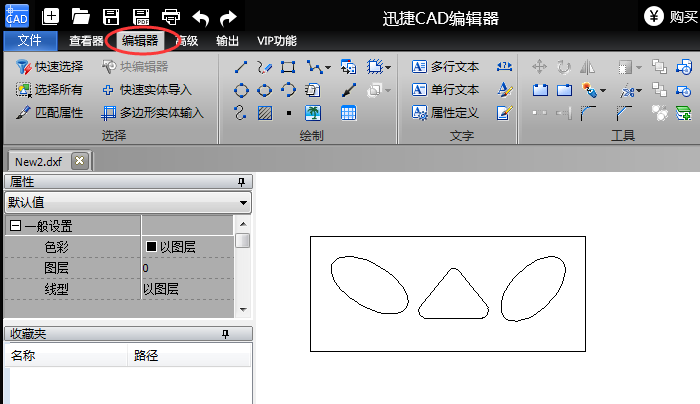Pin the 属性 properties panel

pos(240,182)
